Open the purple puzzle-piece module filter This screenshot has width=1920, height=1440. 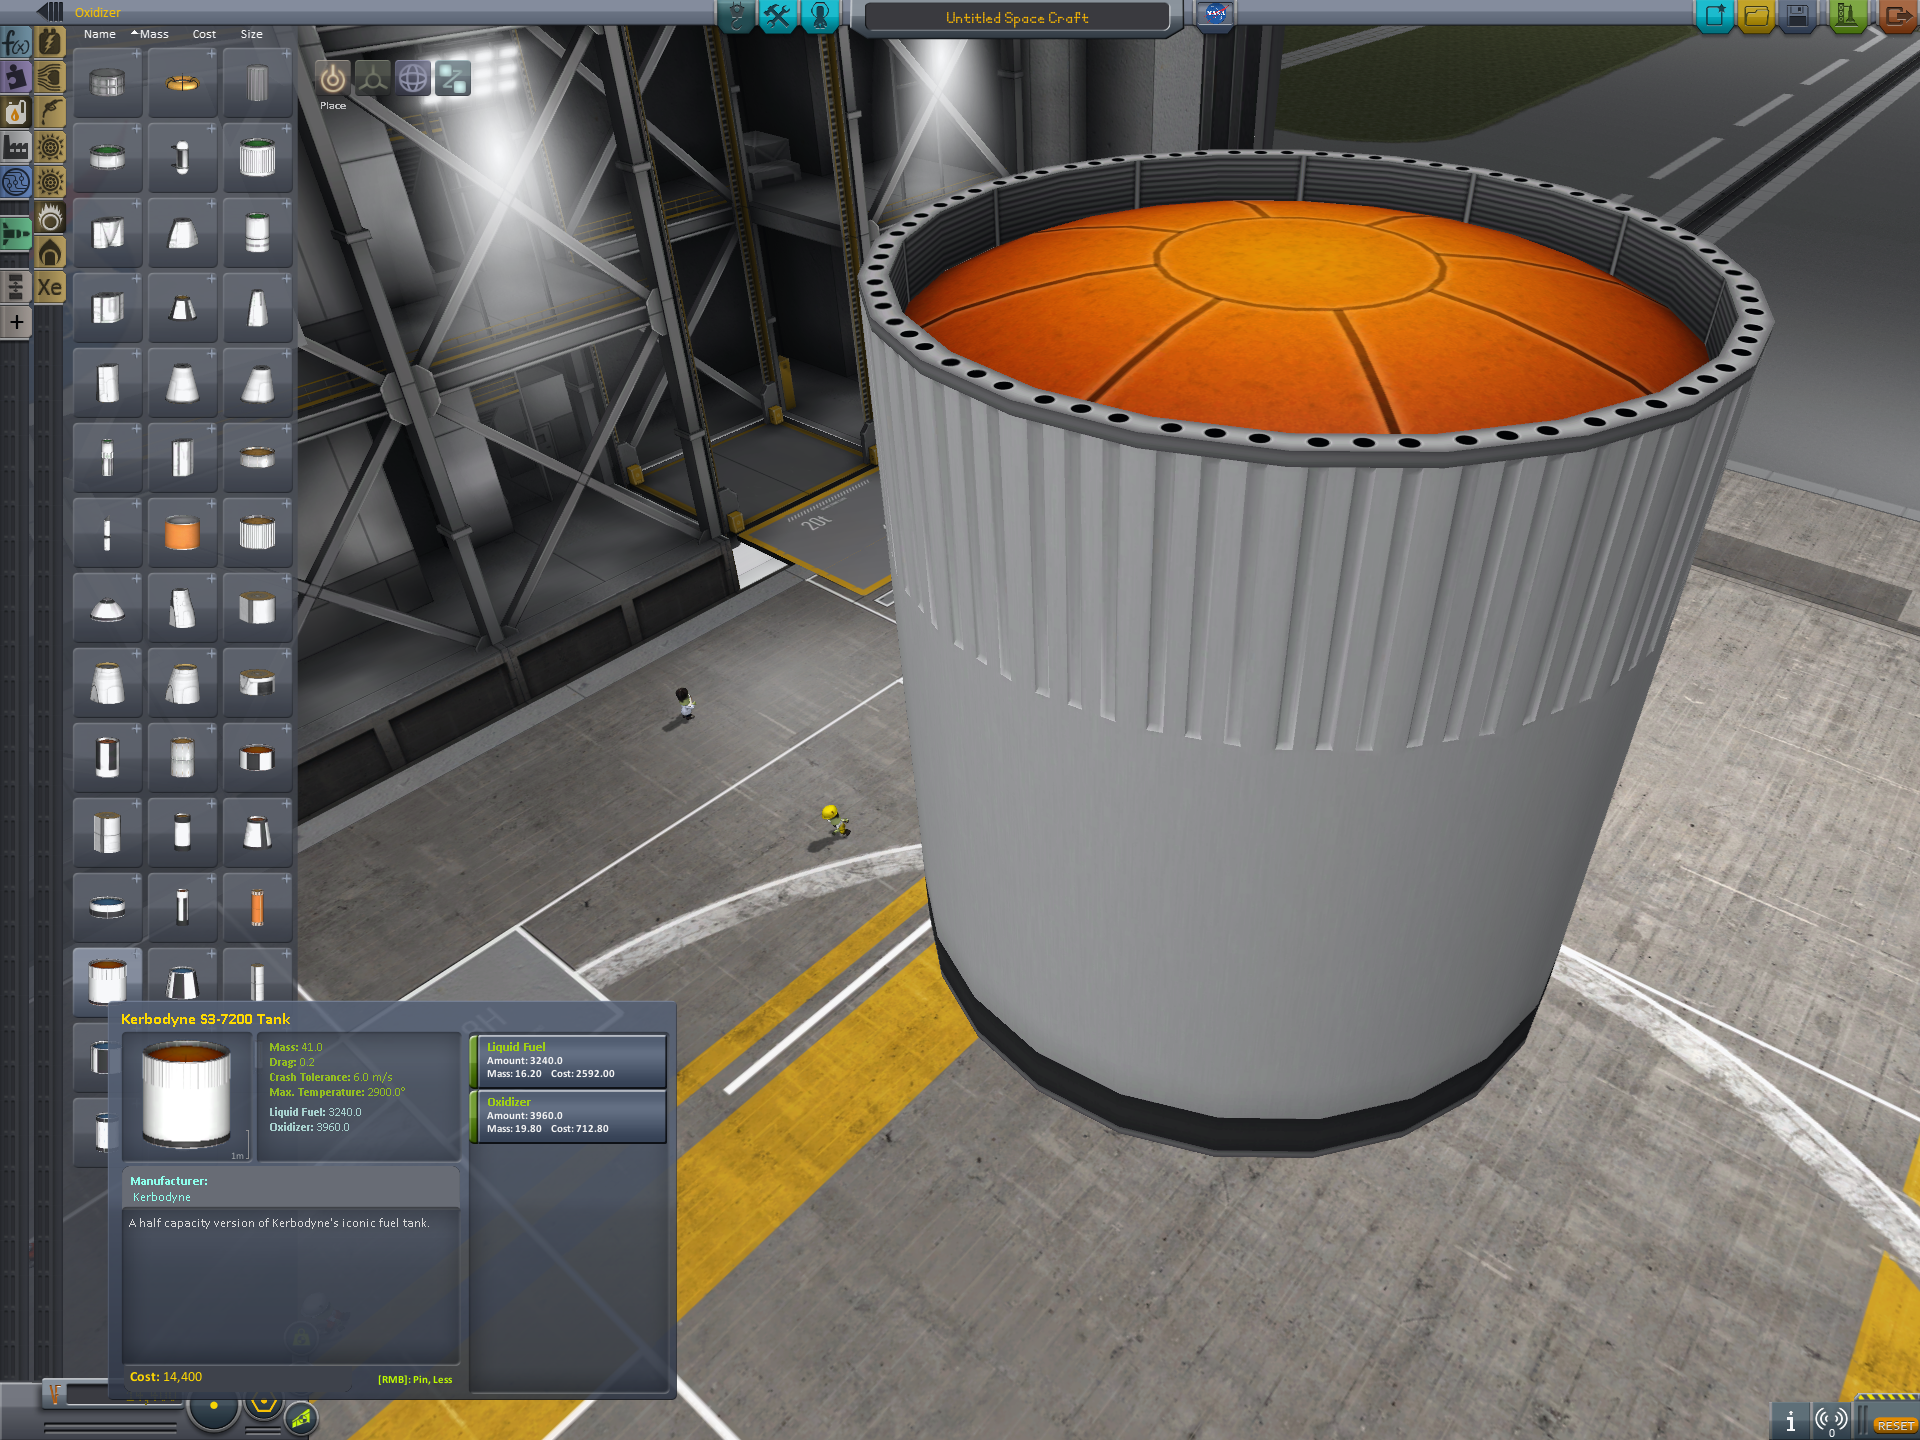coord(16,78)
